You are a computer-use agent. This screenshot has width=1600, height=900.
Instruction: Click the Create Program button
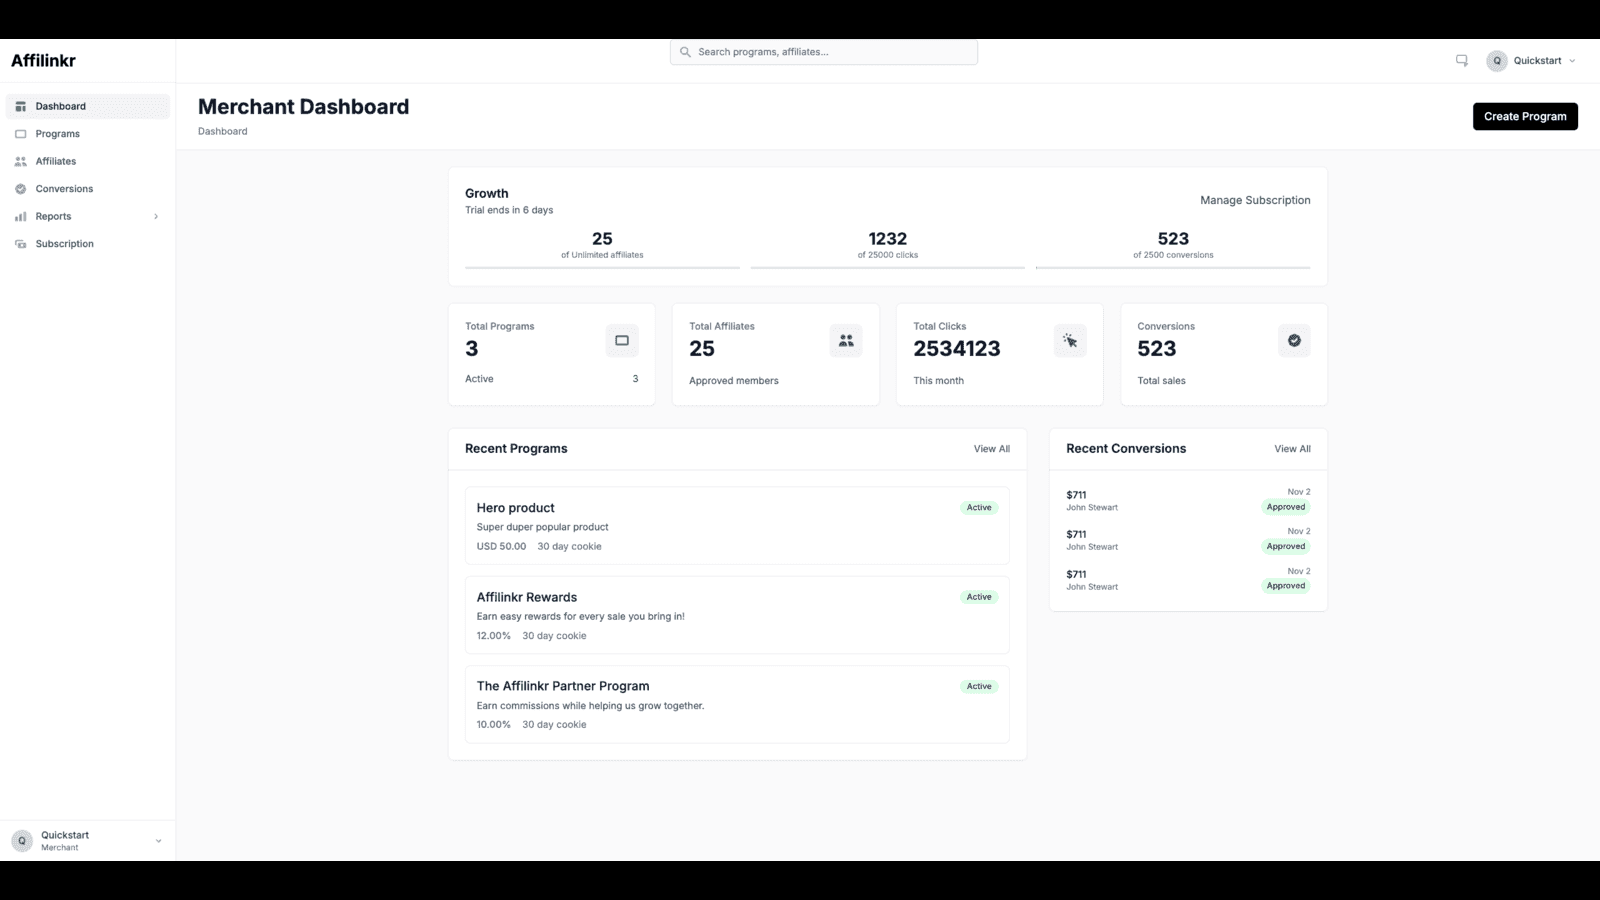pos(1525,116)
